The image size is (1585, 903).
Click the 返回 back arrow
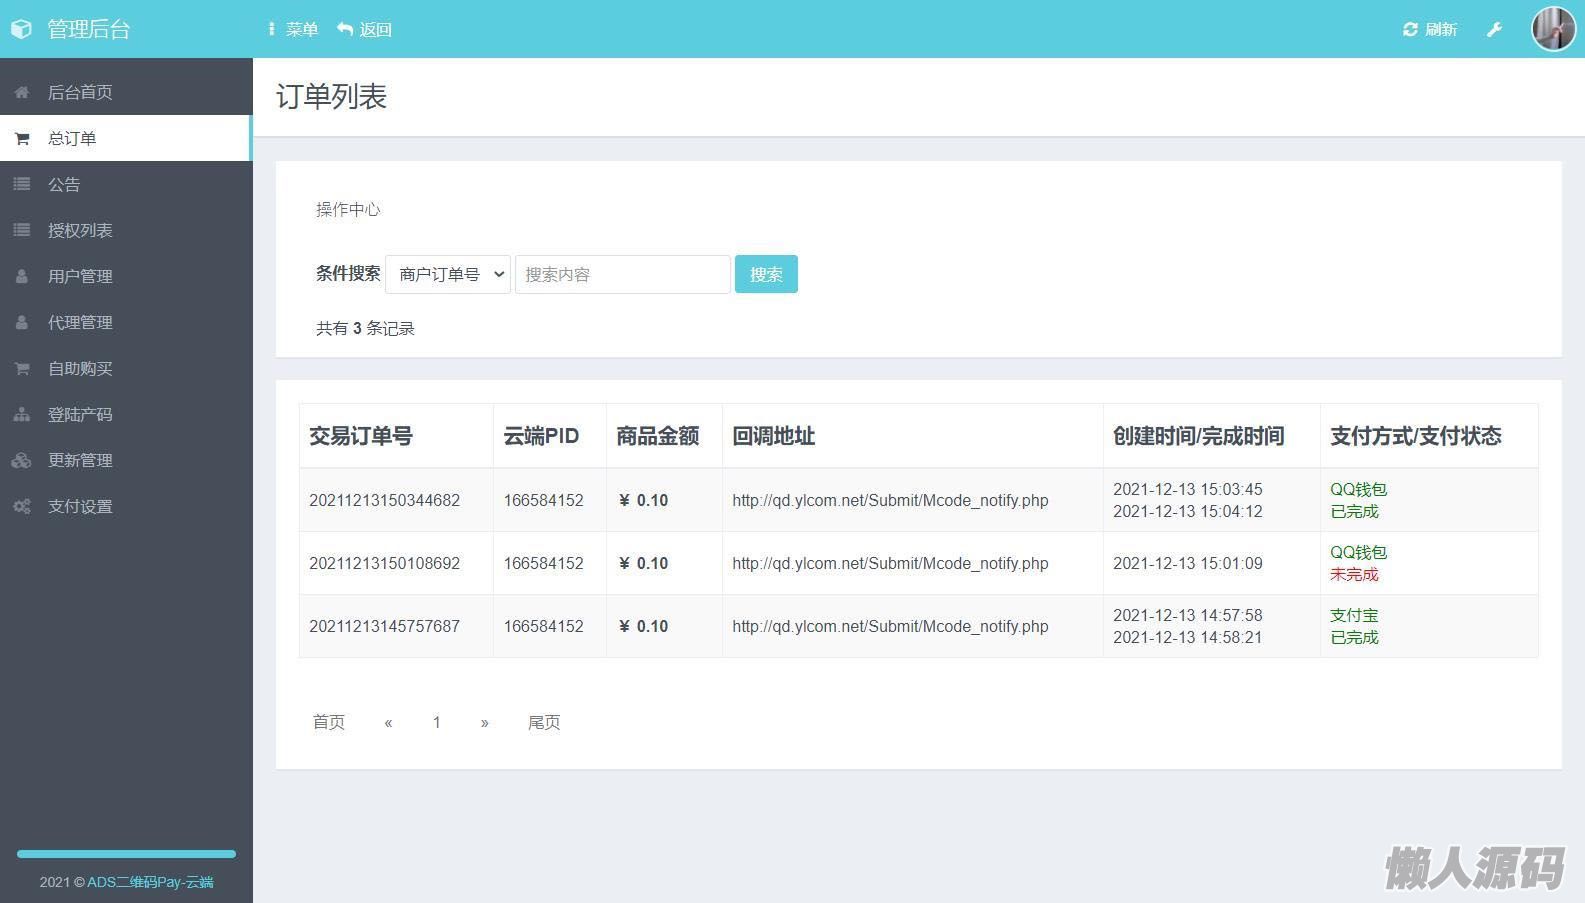[364, 30]
